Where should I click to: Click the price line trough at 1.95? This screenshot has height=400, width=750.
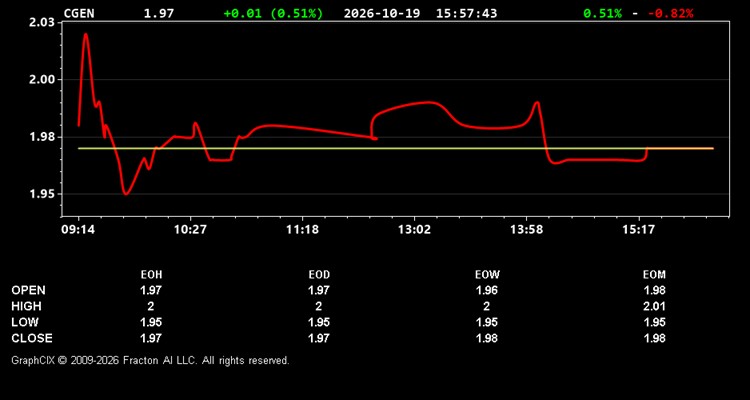click(x=125, y=193)
